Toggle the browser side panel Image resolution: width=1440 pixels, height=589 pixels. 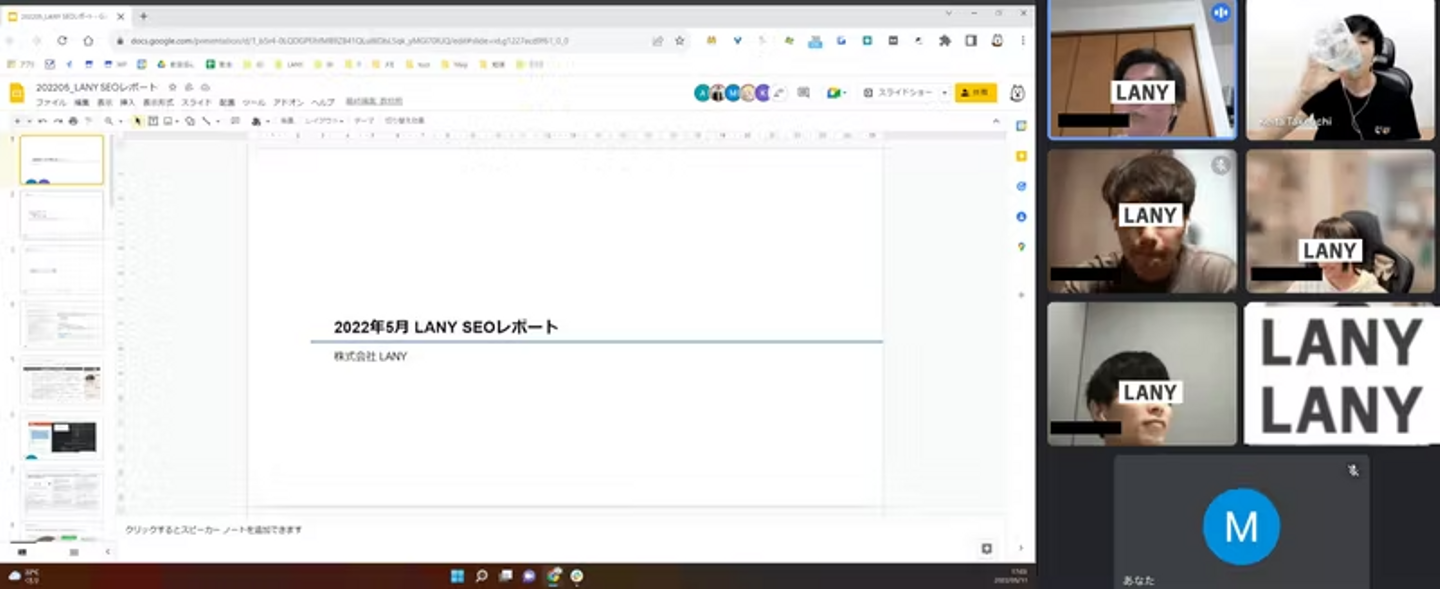(971, 41)
